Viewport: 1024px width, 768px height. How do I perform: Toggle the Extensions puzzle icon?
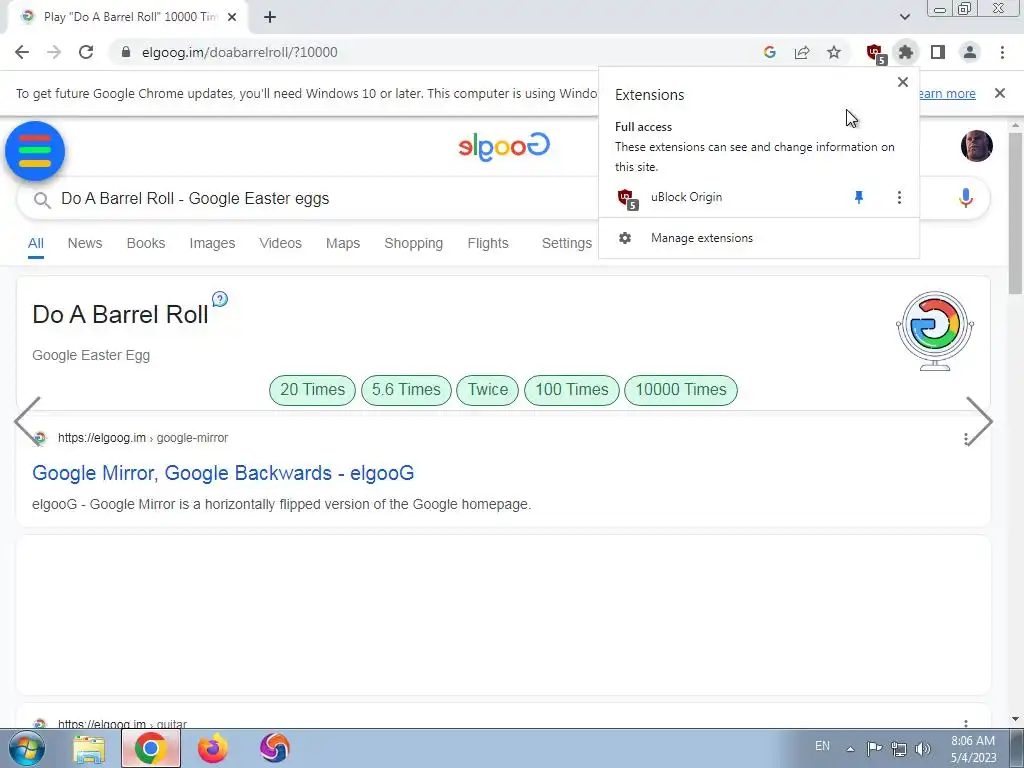[x=906, y=52]
